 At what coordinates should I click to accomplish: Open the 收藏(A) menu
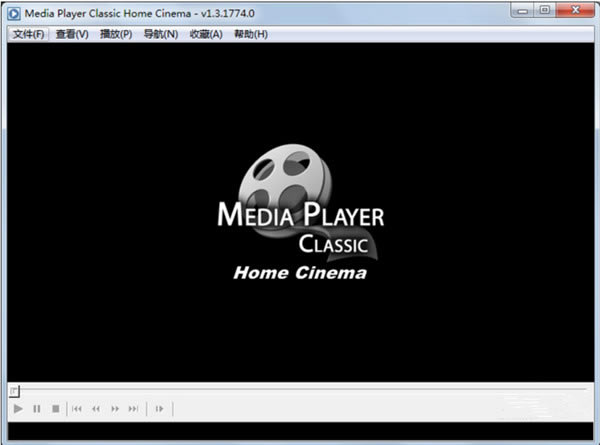click(206, 34)
